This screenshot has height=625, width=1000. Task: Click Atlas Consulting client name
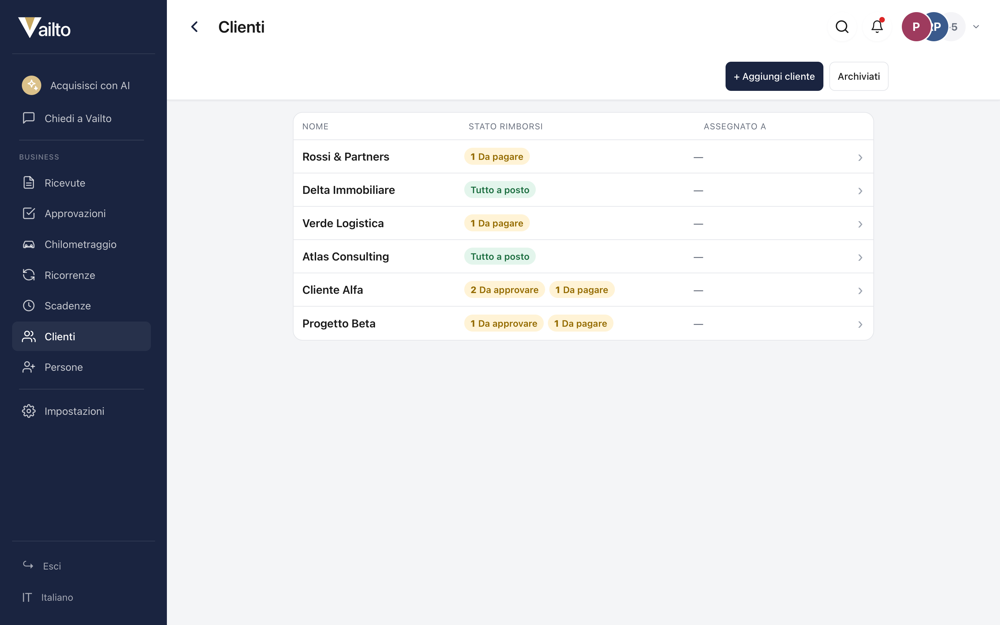[345, 256]
